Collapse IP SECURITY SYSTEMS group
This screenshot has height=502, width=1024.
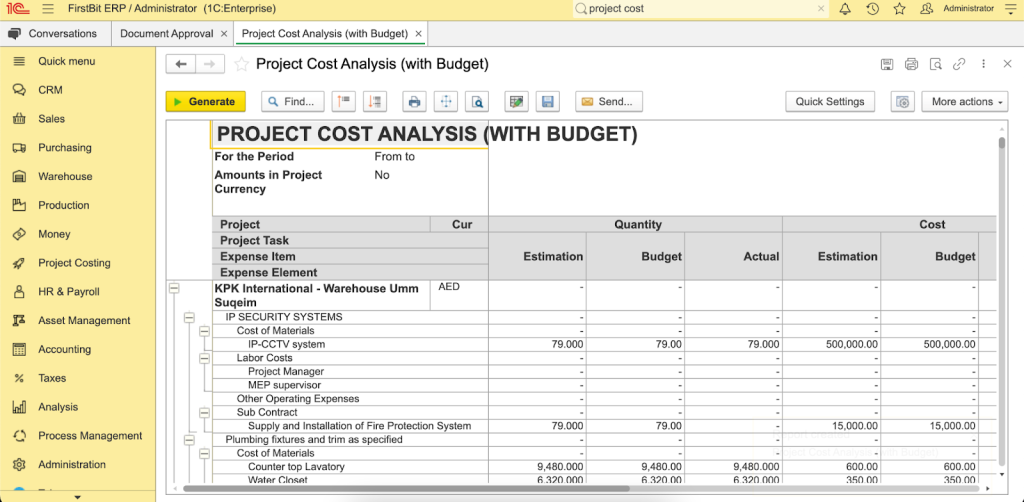[189, 317]
